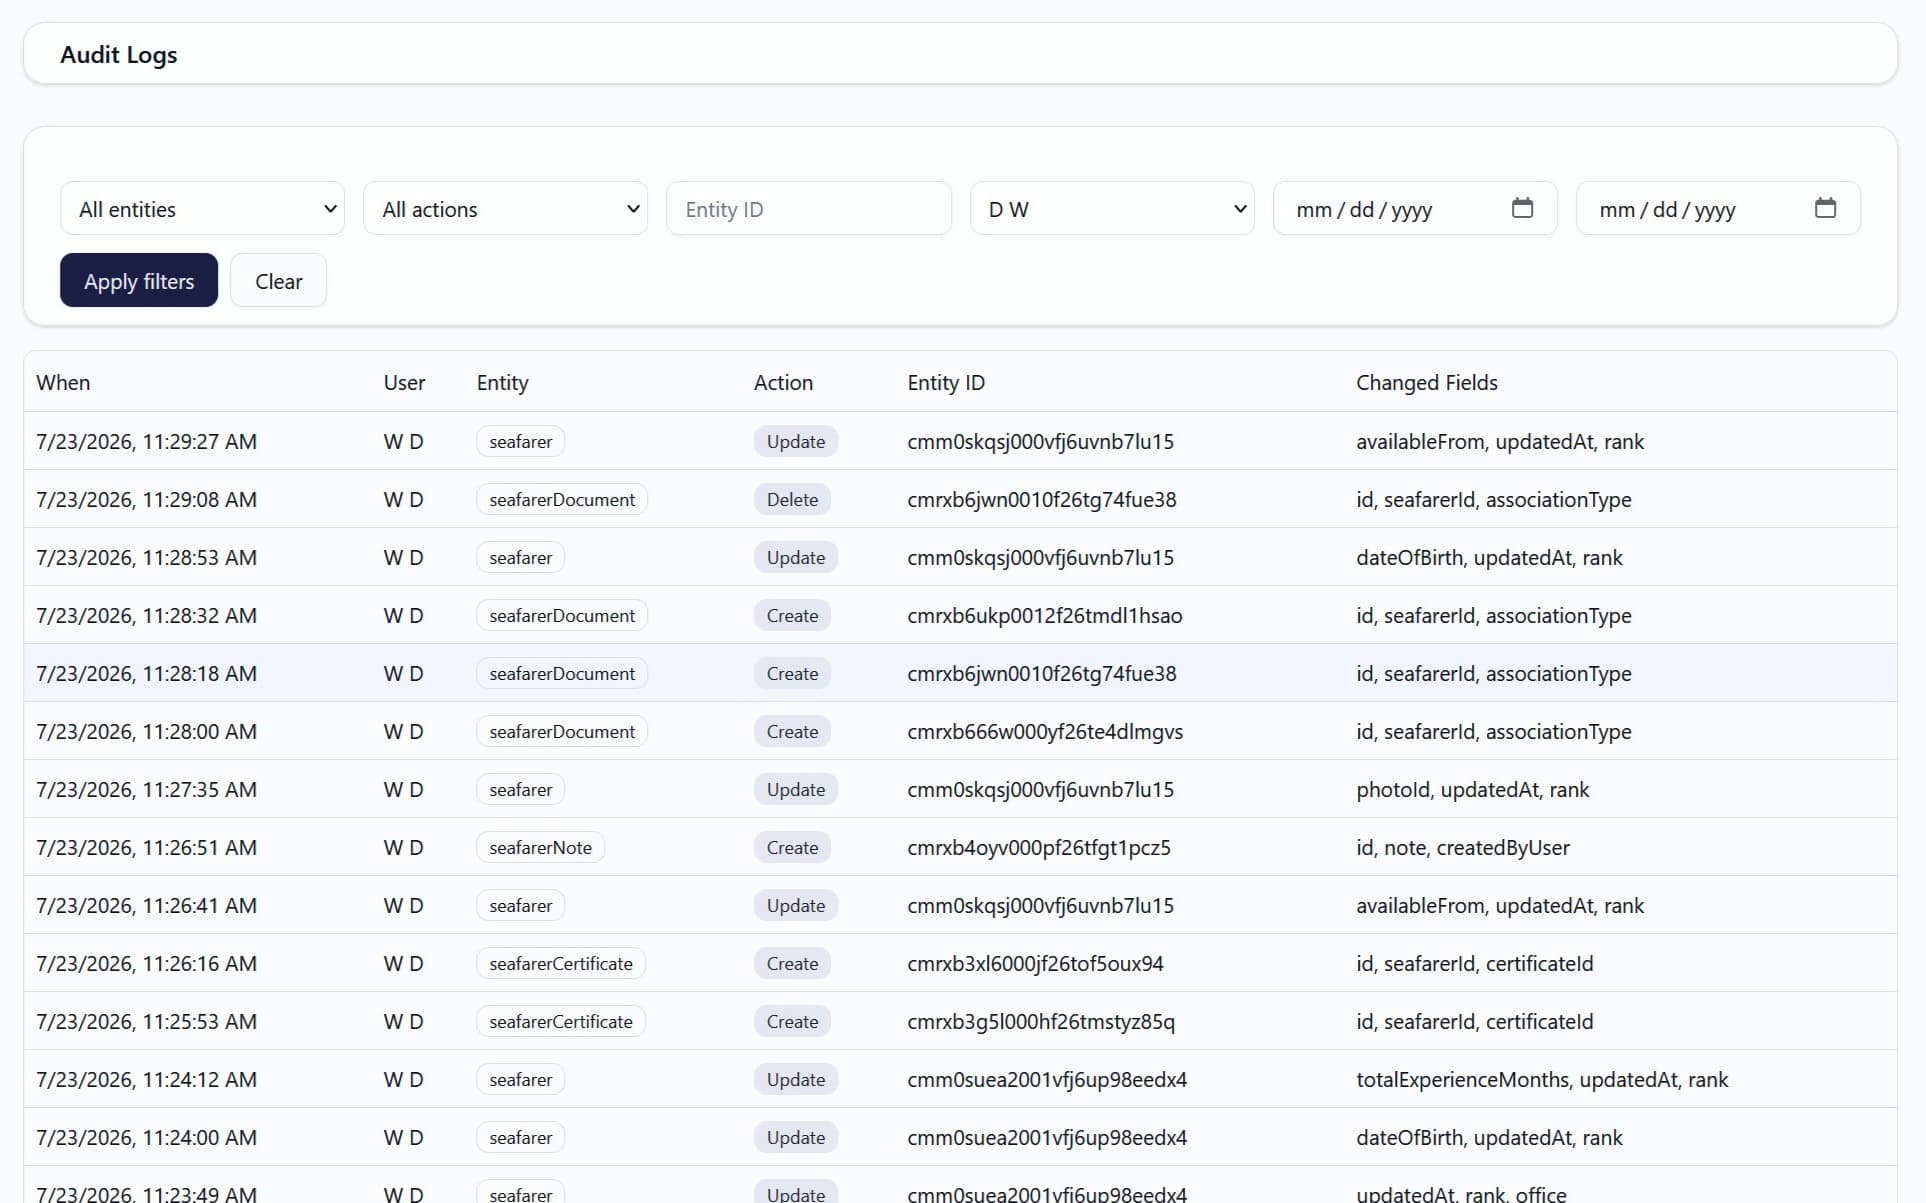Click entity ID in 11:24:12 AM row
1926x1203 pixels.
1047,1079
